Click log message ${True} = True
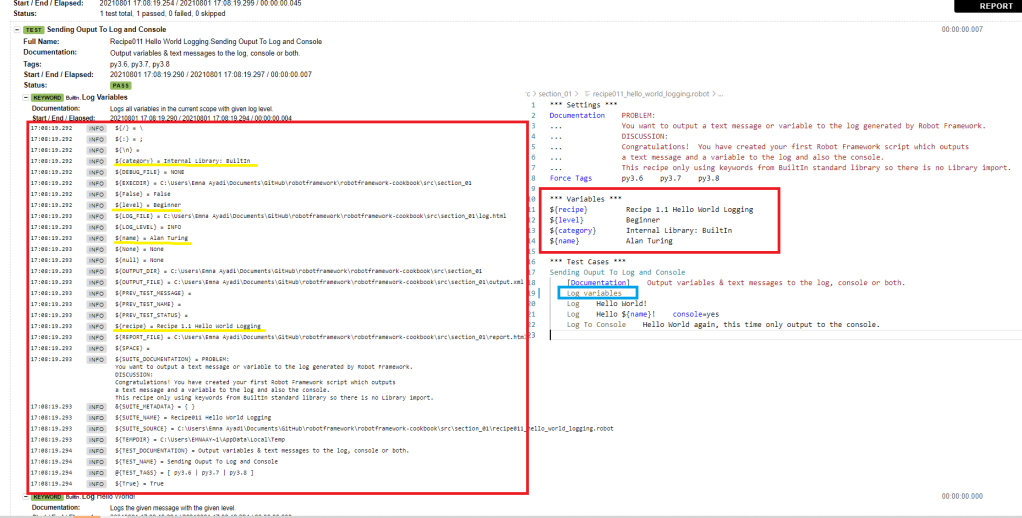1022x518 pixels. pos(139,483)
